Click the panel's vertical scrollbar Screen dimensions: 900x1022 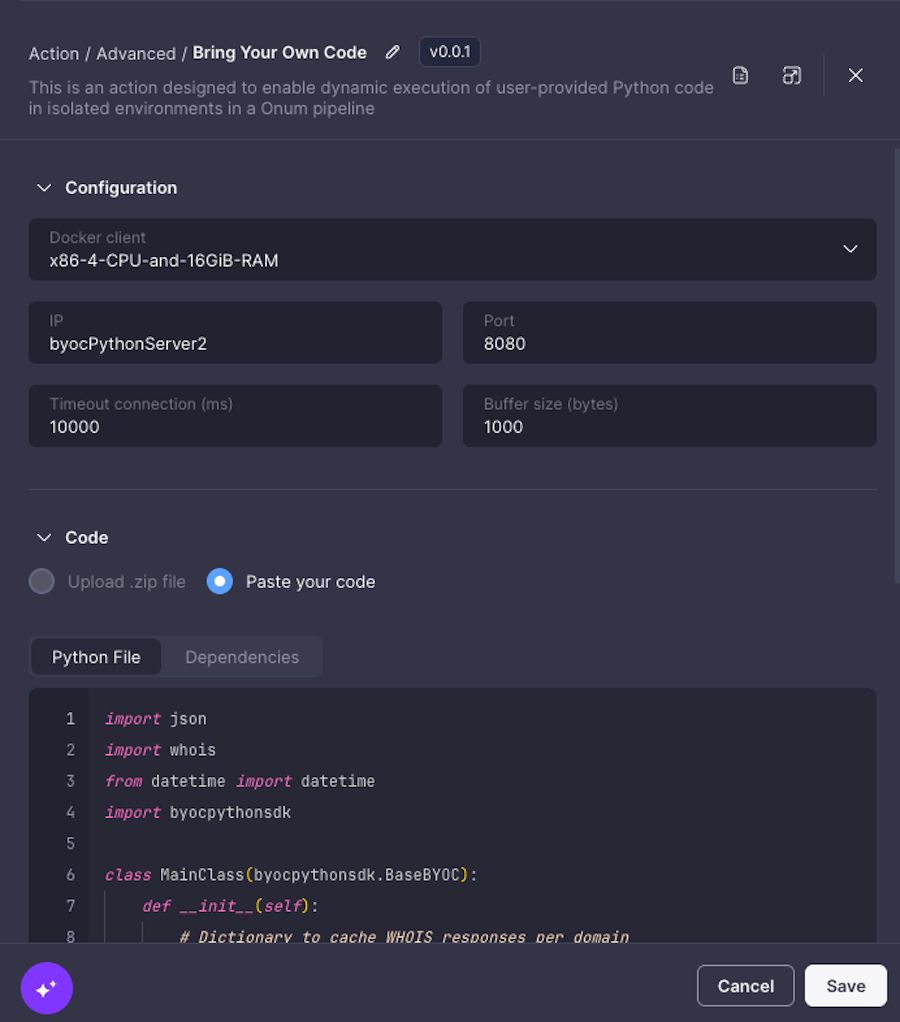coord(897,365)
